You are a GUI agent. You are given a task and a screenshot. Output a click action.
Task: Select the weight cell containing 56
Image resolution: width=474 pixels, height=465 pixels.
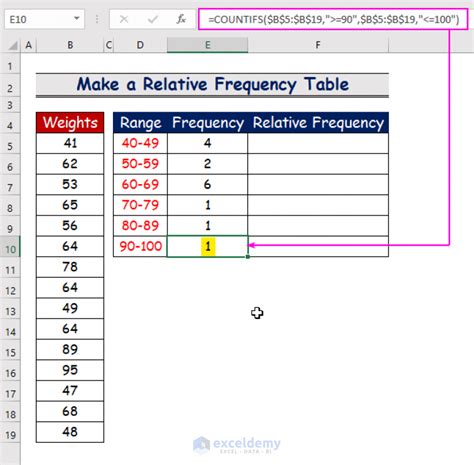pyautogui.click(x=70, y=226)
